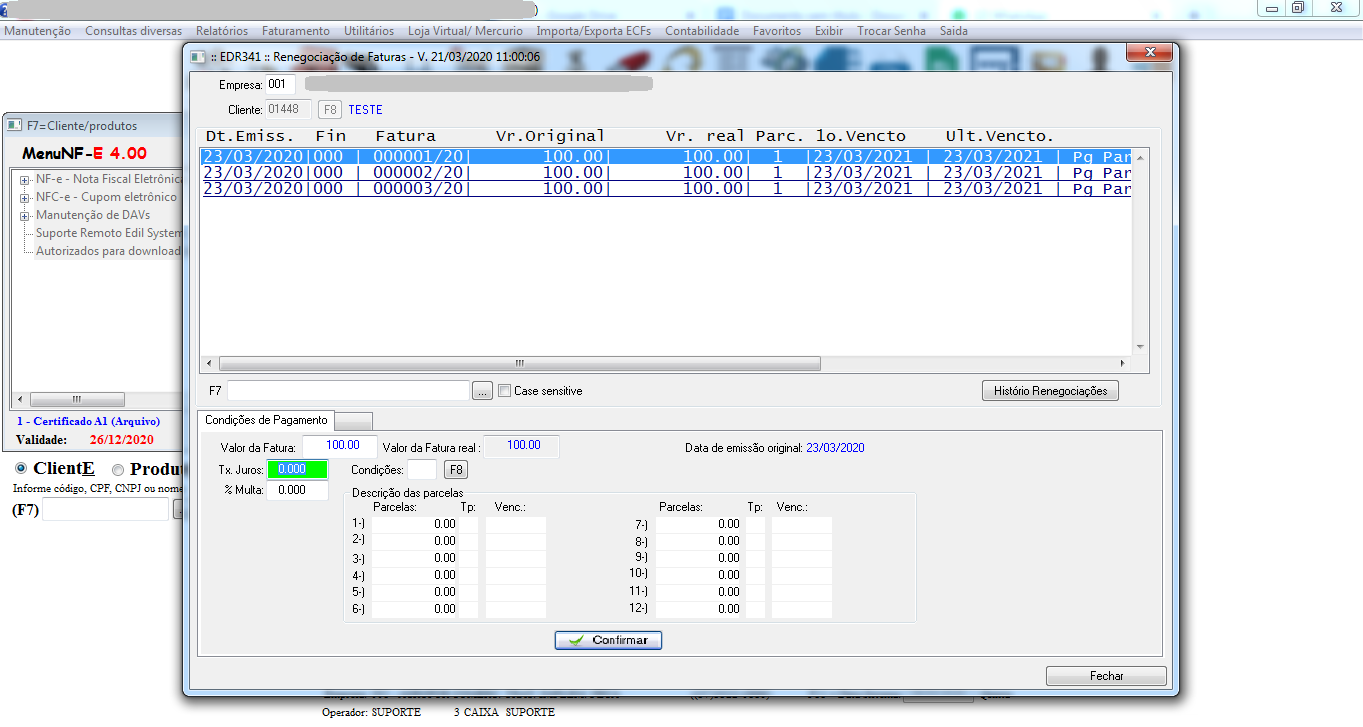
Task: Click the ellipsis browse button beside F7 search
Action: click(x=482, y=391)
